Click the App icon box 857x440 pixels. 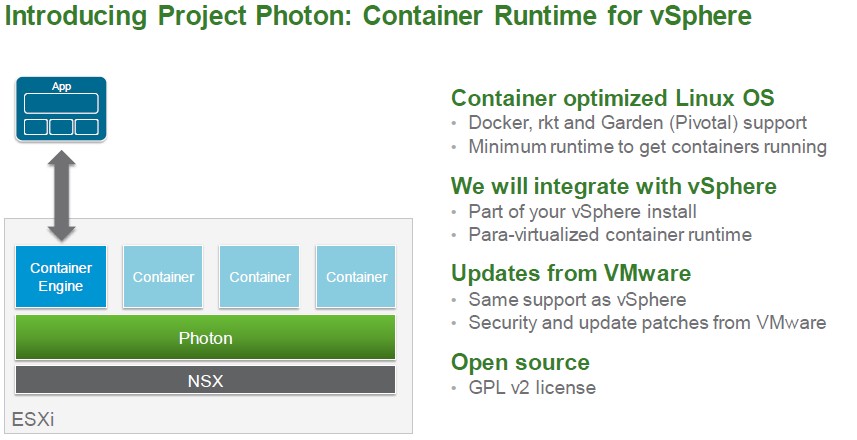(x=61, y=109)
